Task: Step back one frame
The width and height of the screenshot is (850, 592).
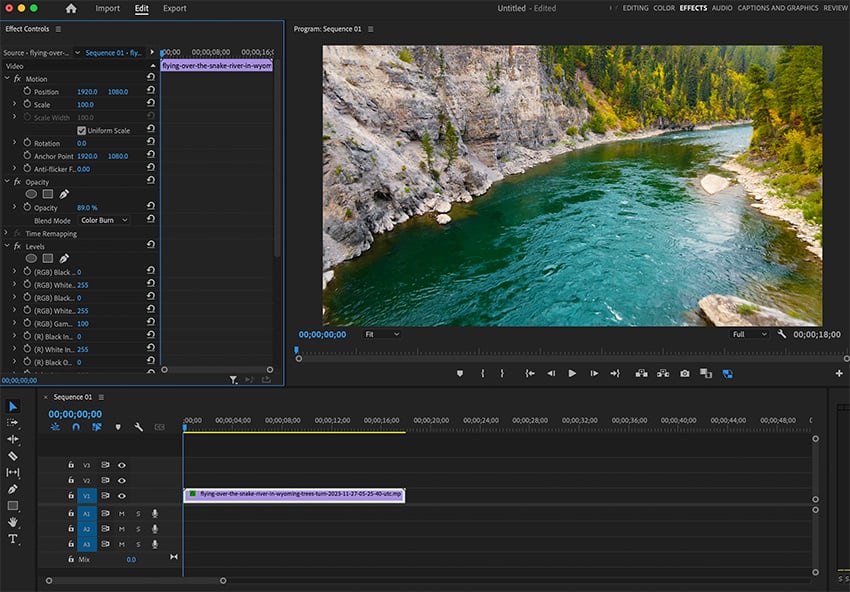Action: [551, 374]
